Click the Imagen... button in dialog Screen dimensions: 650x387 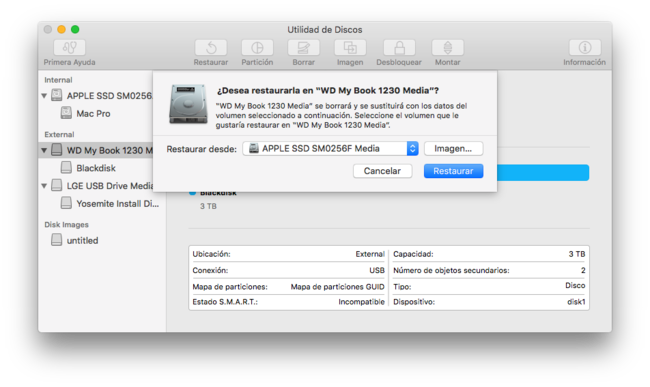tap(453, 148)
